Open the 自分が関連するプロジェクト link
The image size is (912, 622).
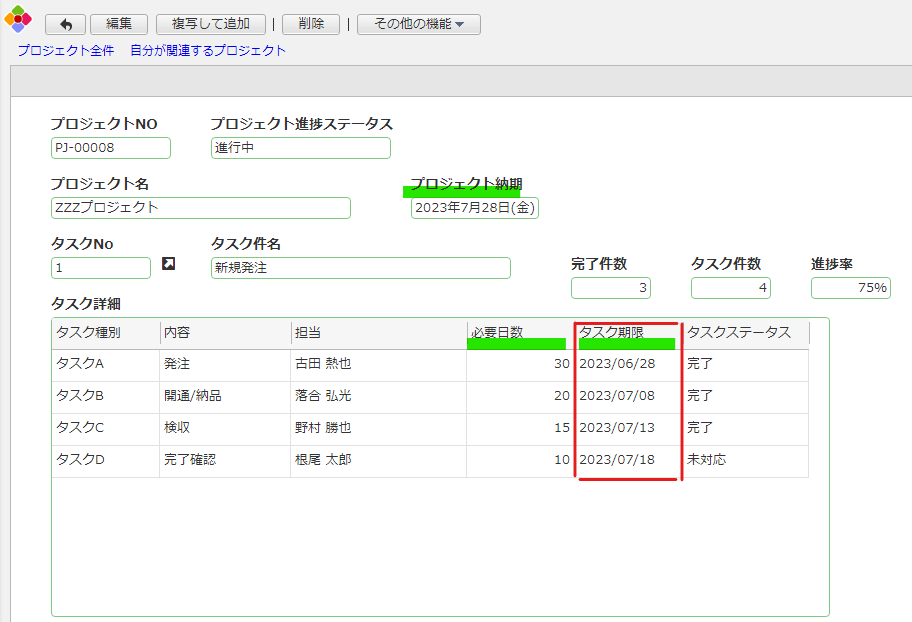click(x=208, y=50)
